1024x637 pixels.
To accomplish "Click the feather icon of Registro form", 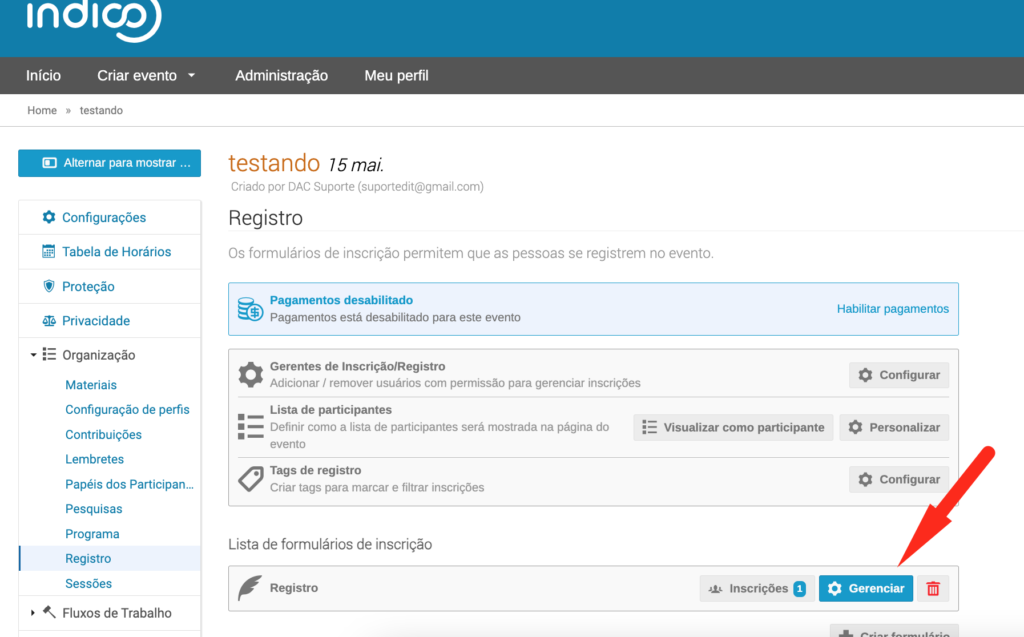I will pyautogui.click(x=249, y=588).
